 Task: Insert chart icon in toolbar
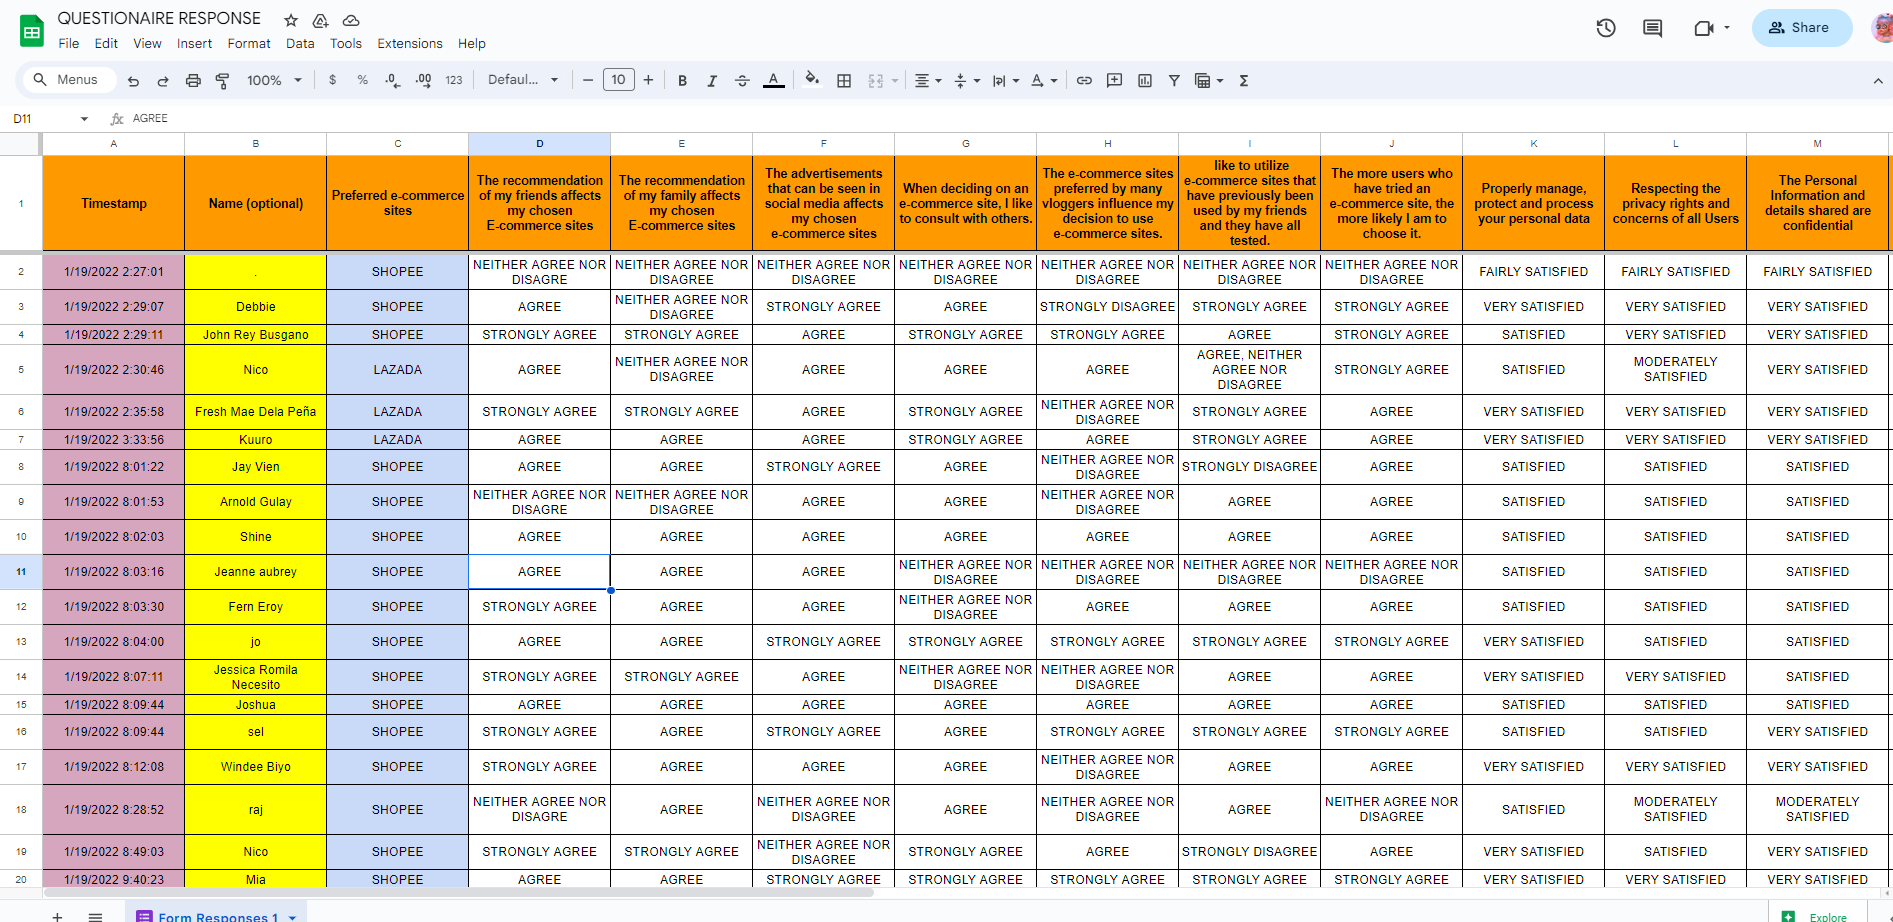(x=1145, y=80)
